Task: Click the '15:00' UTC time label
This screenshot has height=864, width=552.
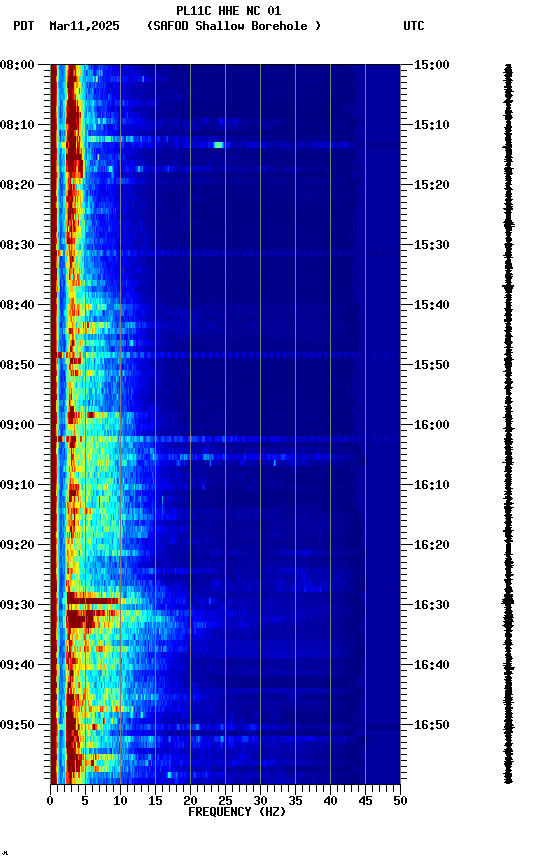Action: (x=431, y=65)
